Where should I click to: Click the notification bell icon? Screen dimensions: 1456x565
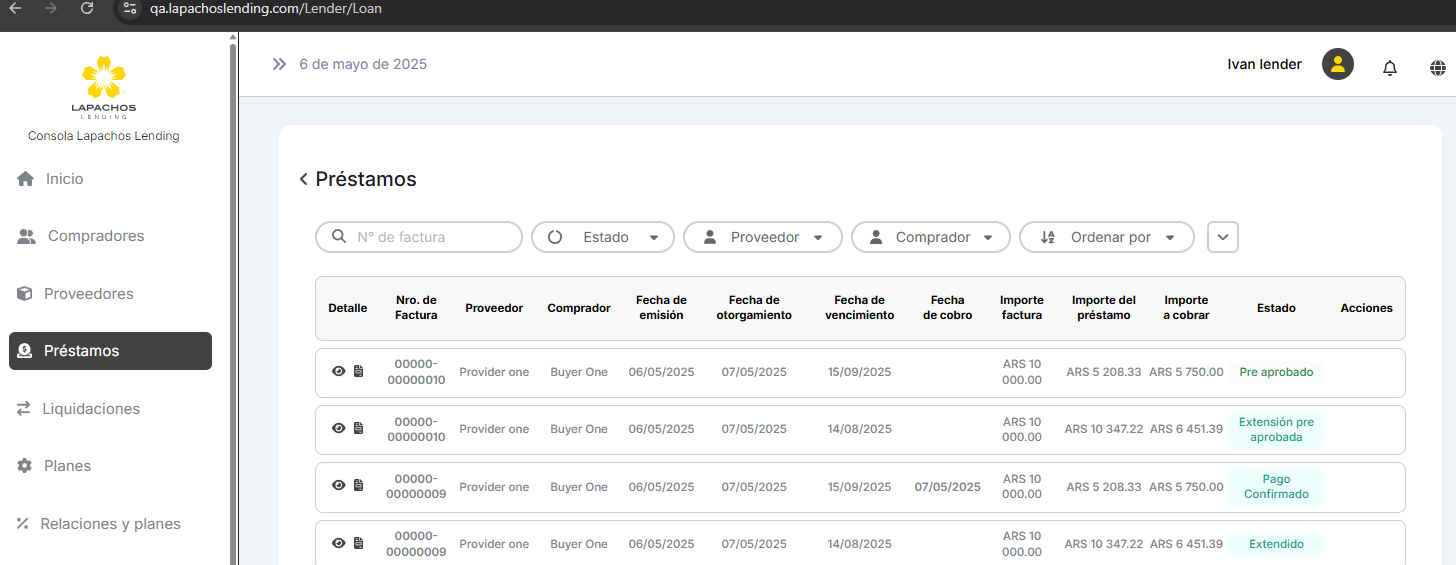click(x=1389, y=68)
